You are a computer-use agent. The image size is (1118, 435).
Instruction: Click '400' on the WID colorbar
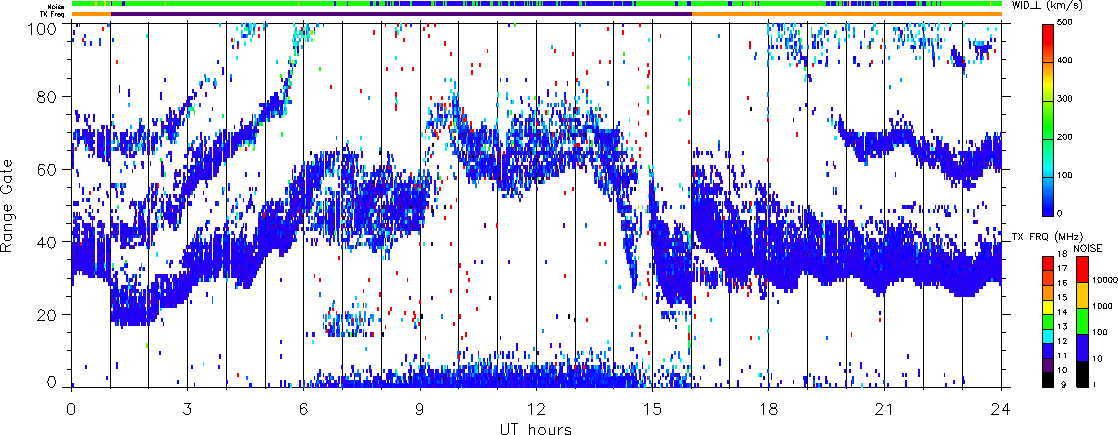(1067, 62)
